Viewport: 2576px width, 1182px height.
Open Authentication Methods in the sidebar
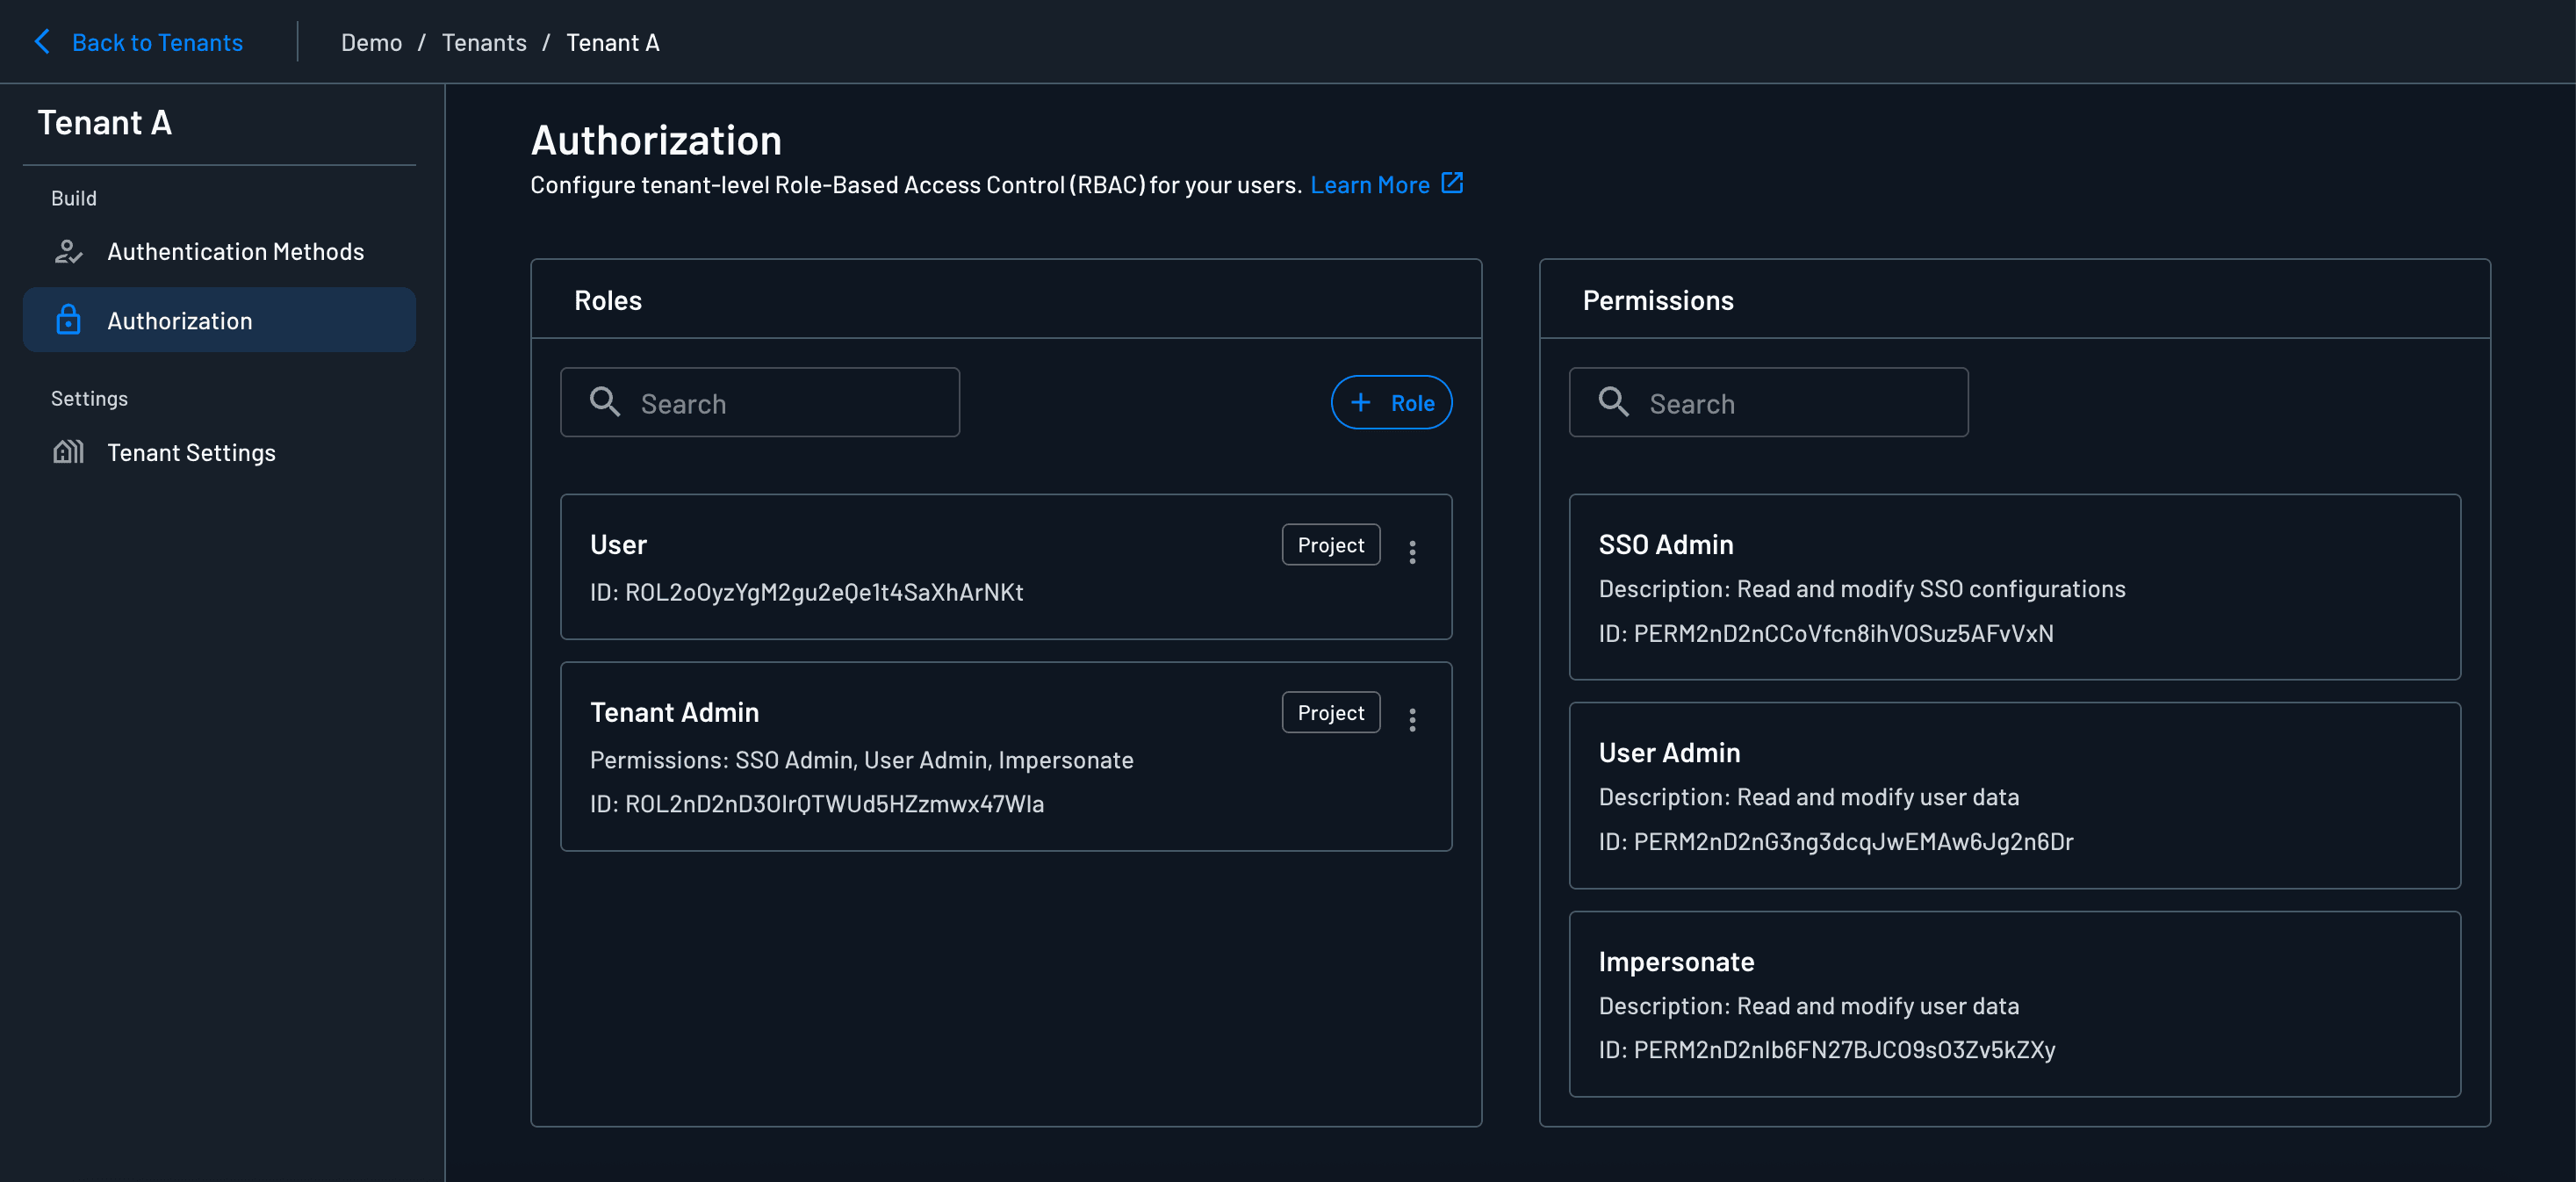point(235,252)
